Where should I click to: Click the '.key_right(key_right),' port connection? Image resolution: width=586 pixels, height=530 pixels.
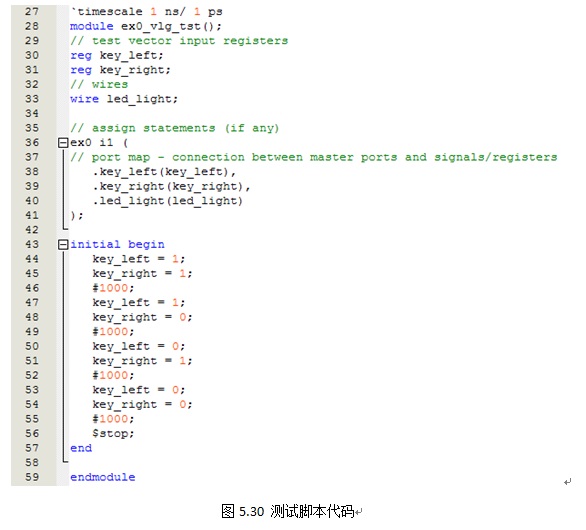172,187
